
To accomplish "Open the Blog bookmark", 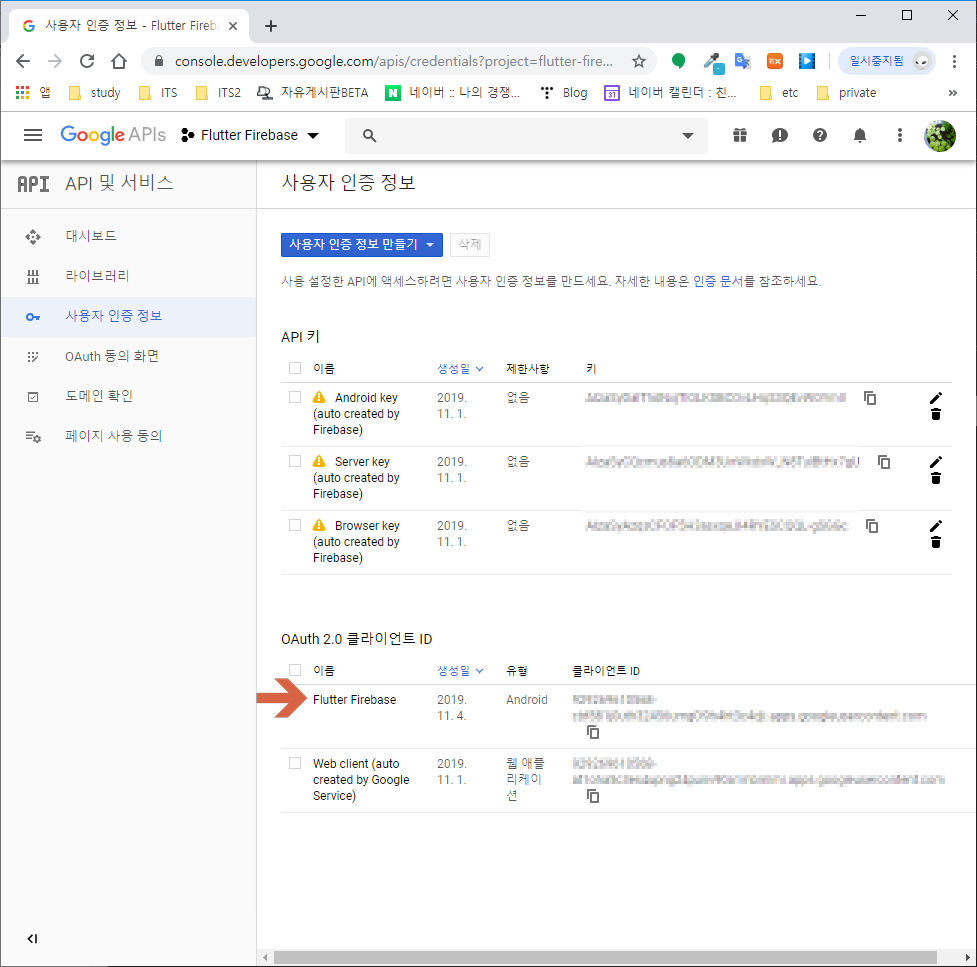I will click(565, 93).
